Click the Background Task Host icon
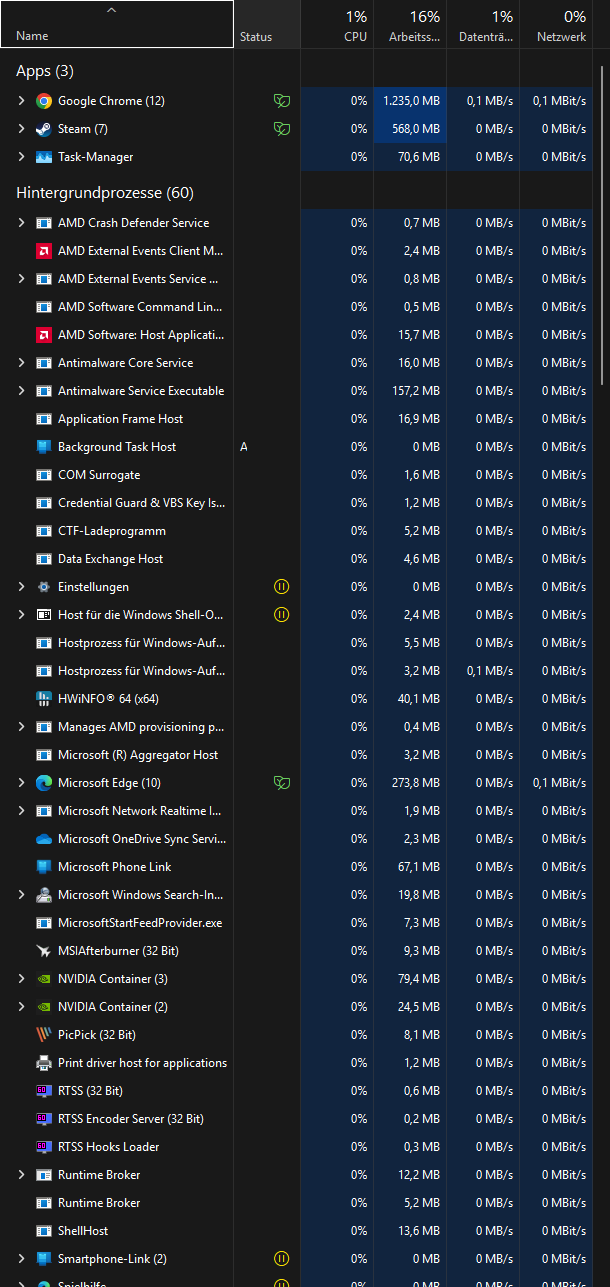 [x=44, y=447]
